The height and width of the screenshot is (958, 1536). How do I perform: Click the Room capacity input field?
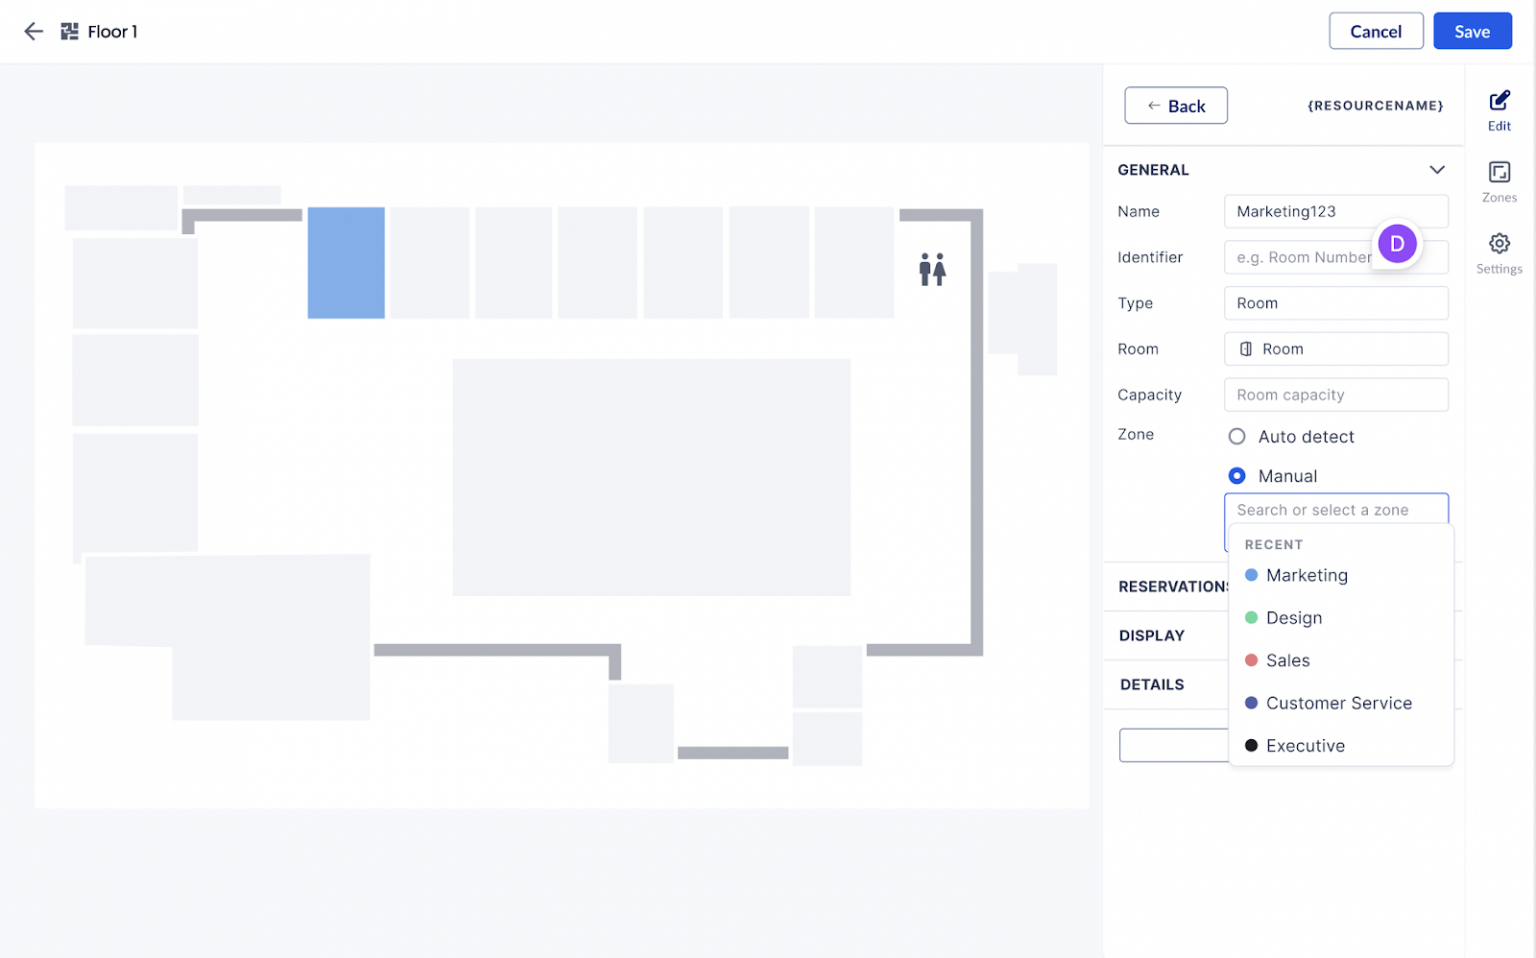point(1335,395)
